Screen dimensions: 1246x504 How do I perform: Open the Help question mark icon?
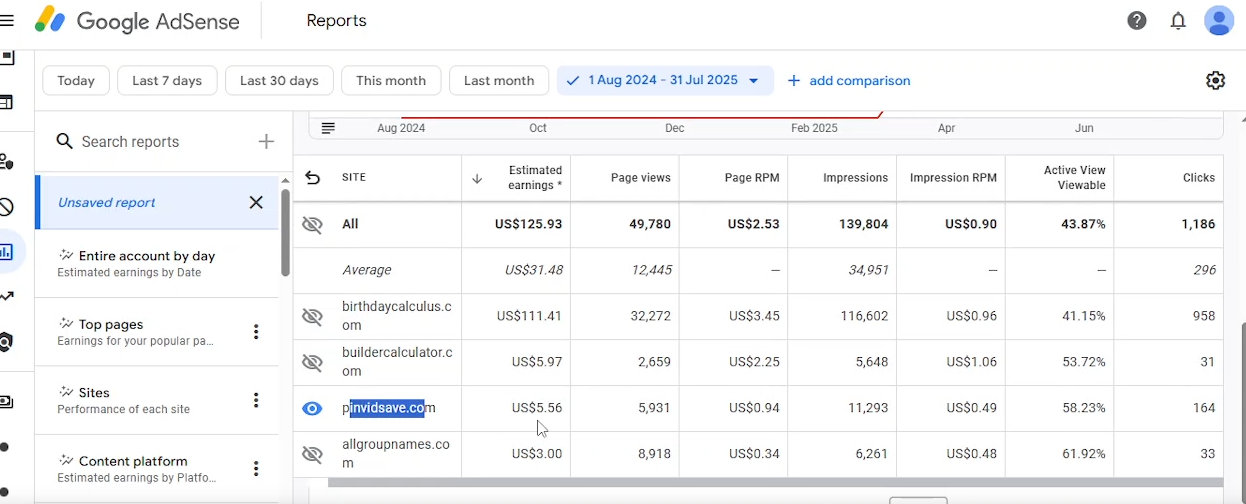(1137, 20)
